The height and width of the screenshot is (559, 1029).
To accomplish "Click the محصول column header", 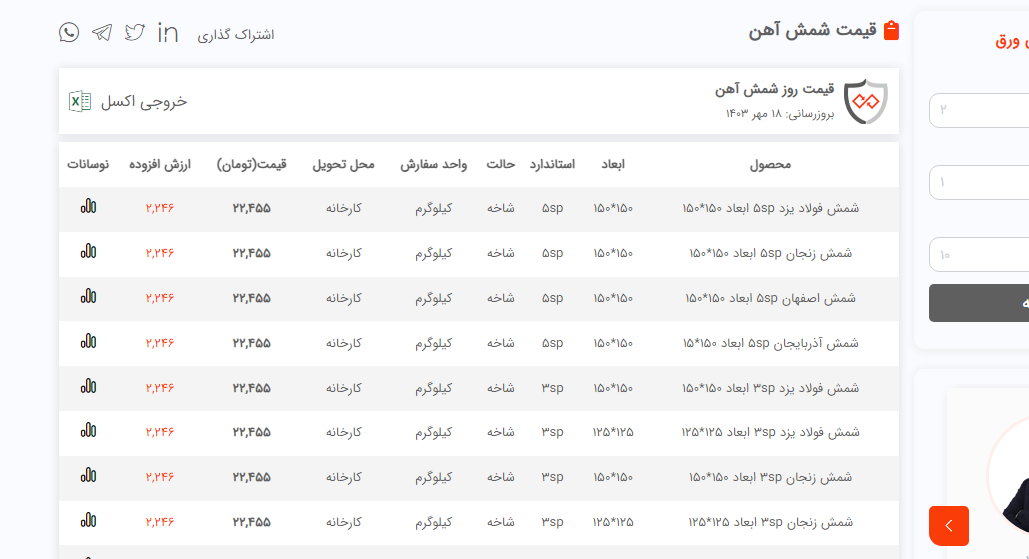I will tap(770, 164).
